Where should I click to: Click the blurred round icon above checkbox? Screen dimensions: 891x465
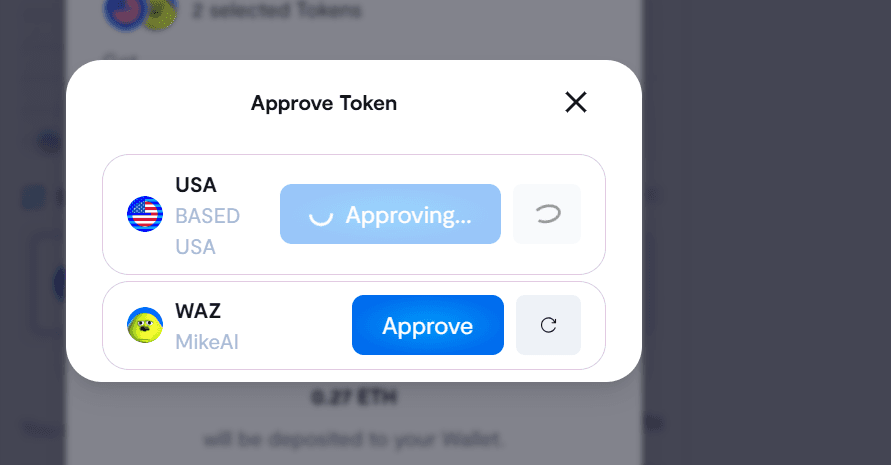click(49, 142)
